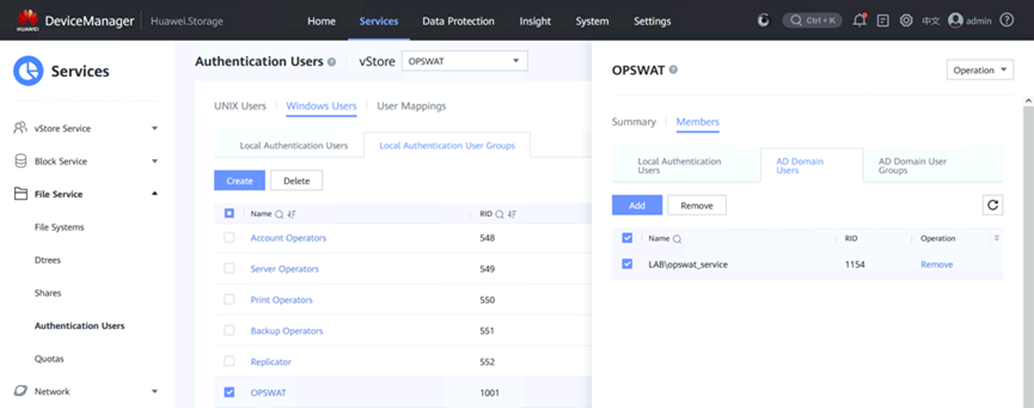Open the Settings top menu
The height and width of the screenshot is (408, 1034).
click(x=652, y=21)
